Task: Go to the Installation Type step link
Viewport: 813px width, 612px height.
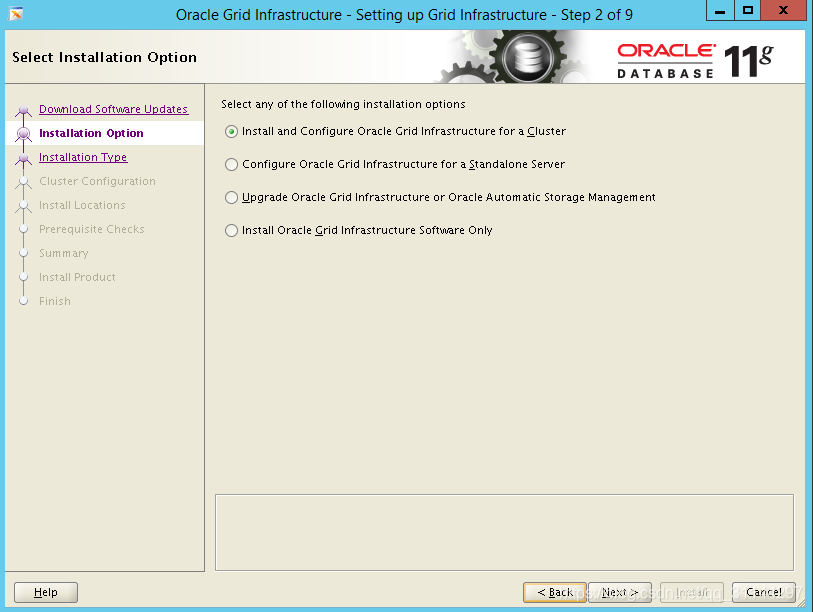Action: coord(83,157)
